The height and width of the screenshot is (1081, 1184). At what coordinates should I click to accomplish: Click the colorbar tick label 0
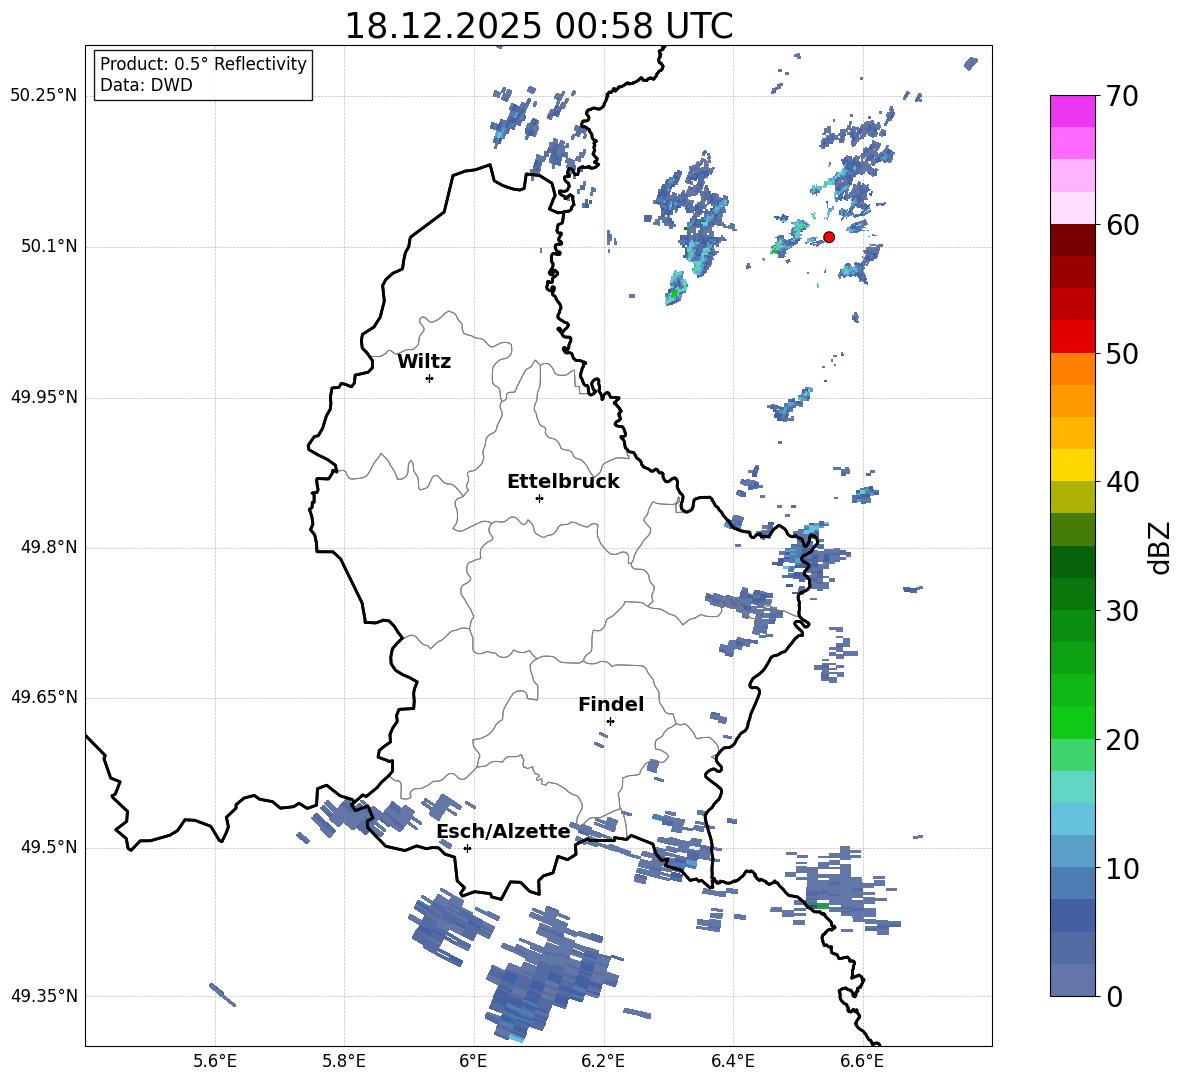coord(1115,997)
